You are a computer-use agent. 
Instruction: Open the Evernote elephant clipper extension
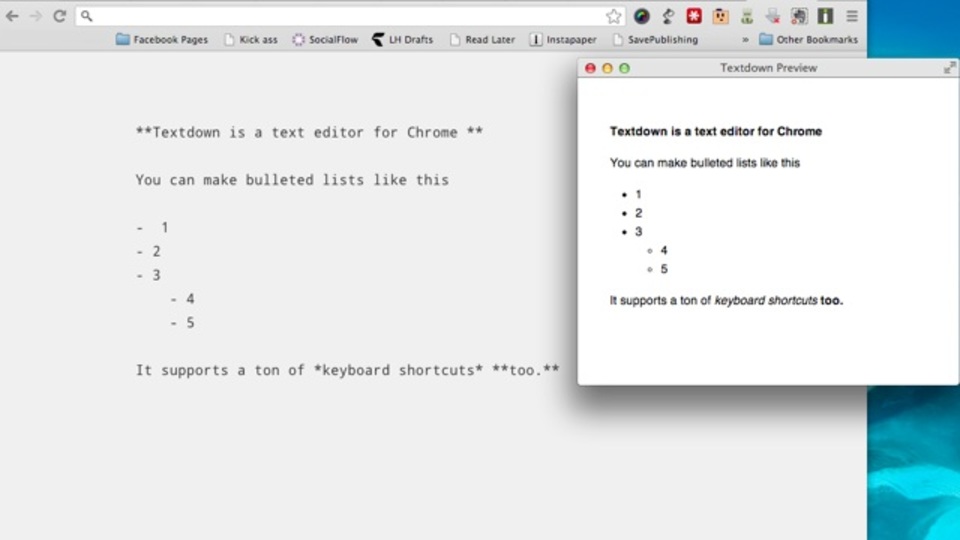coord(799,17)
